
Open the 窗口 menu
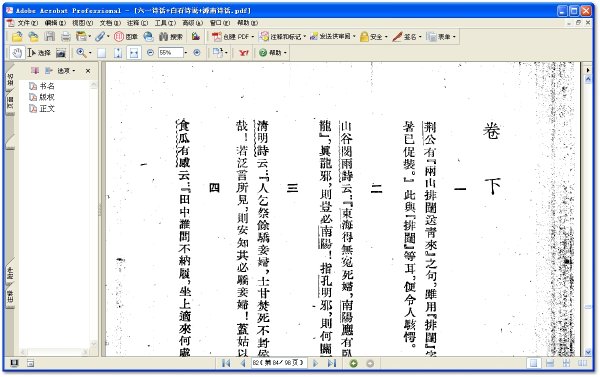coord(220,23)
